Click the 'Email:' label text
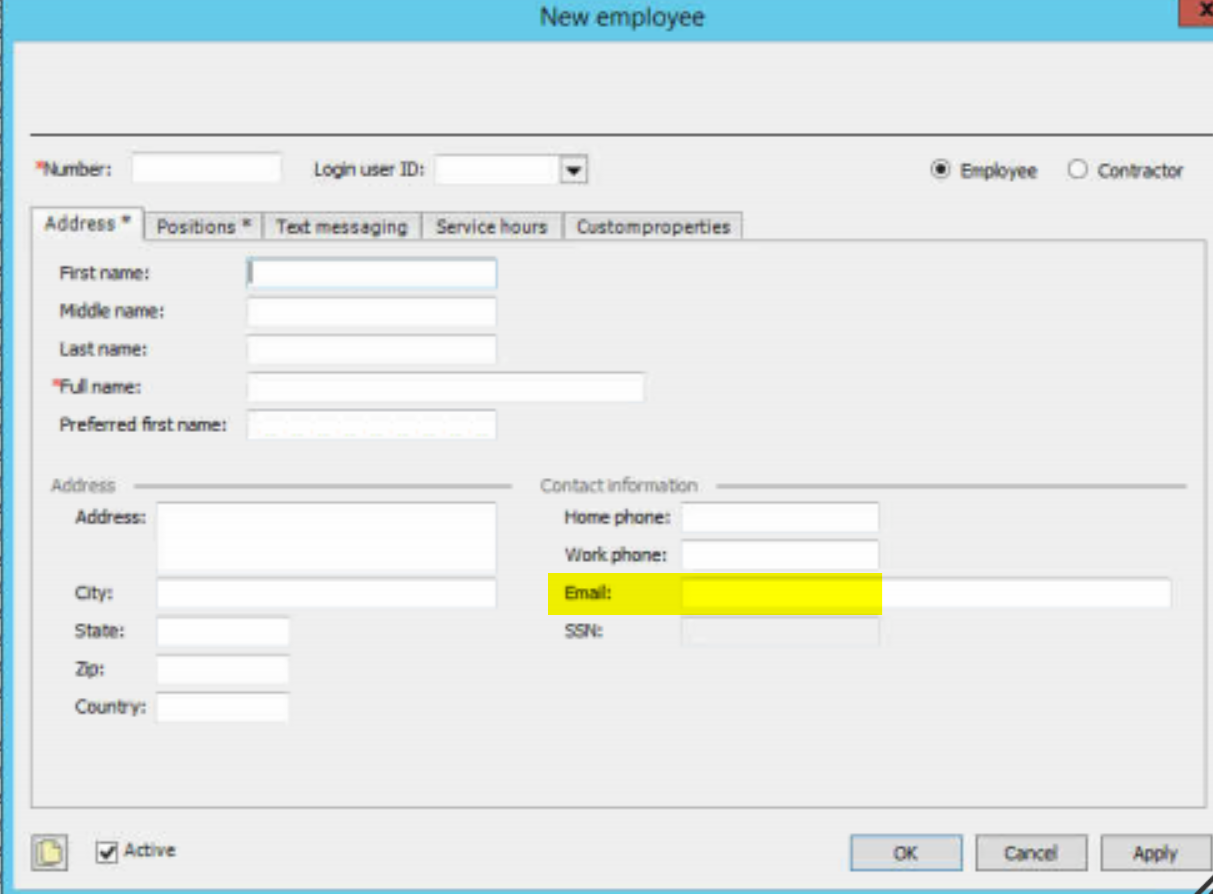Viewport: 1213px width, 894px height. point(588,593)
